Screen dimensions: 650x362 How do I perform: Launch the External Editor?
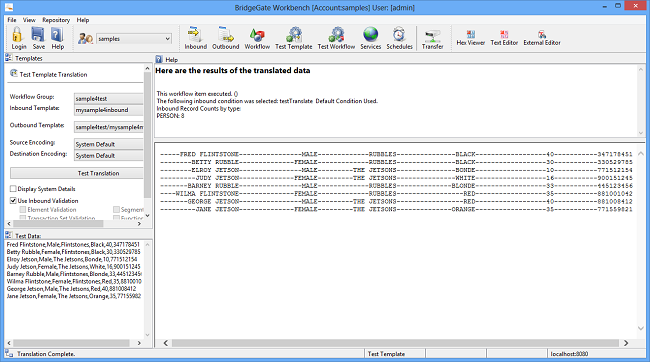click(541, 37)
